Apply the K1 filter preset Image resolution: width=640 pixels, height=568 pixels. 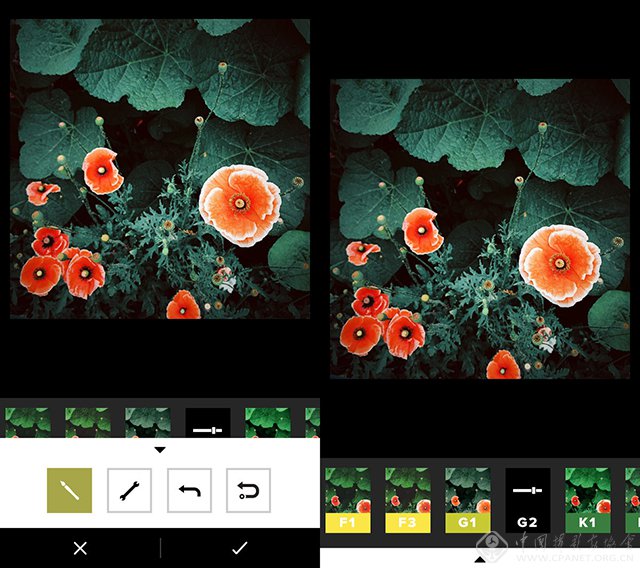pos(587,499)
